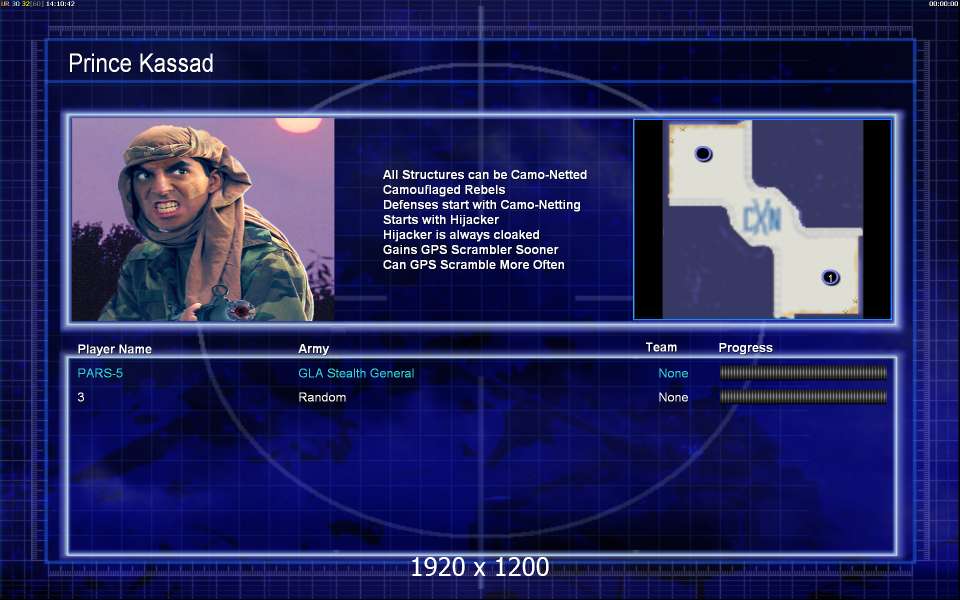Click the None team value for player 3

tap(673, 397)
